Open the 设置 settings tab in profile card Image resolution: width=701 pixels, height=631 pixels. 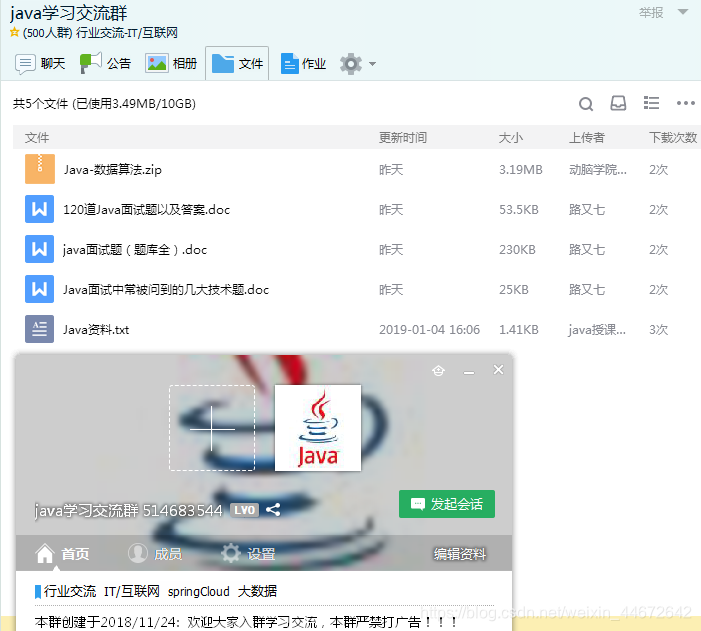[248, 554]
